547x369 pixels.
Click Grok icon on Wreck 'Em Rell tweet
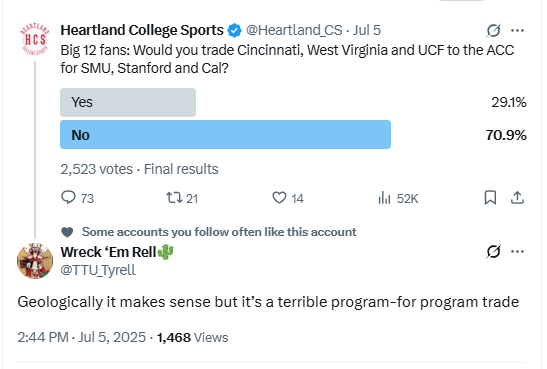point(494,251)
